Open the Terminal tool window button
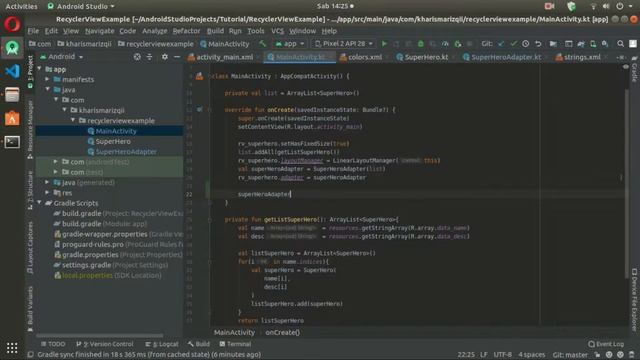Viewport: 640px width, 360px height. click(x=235, y=344)
